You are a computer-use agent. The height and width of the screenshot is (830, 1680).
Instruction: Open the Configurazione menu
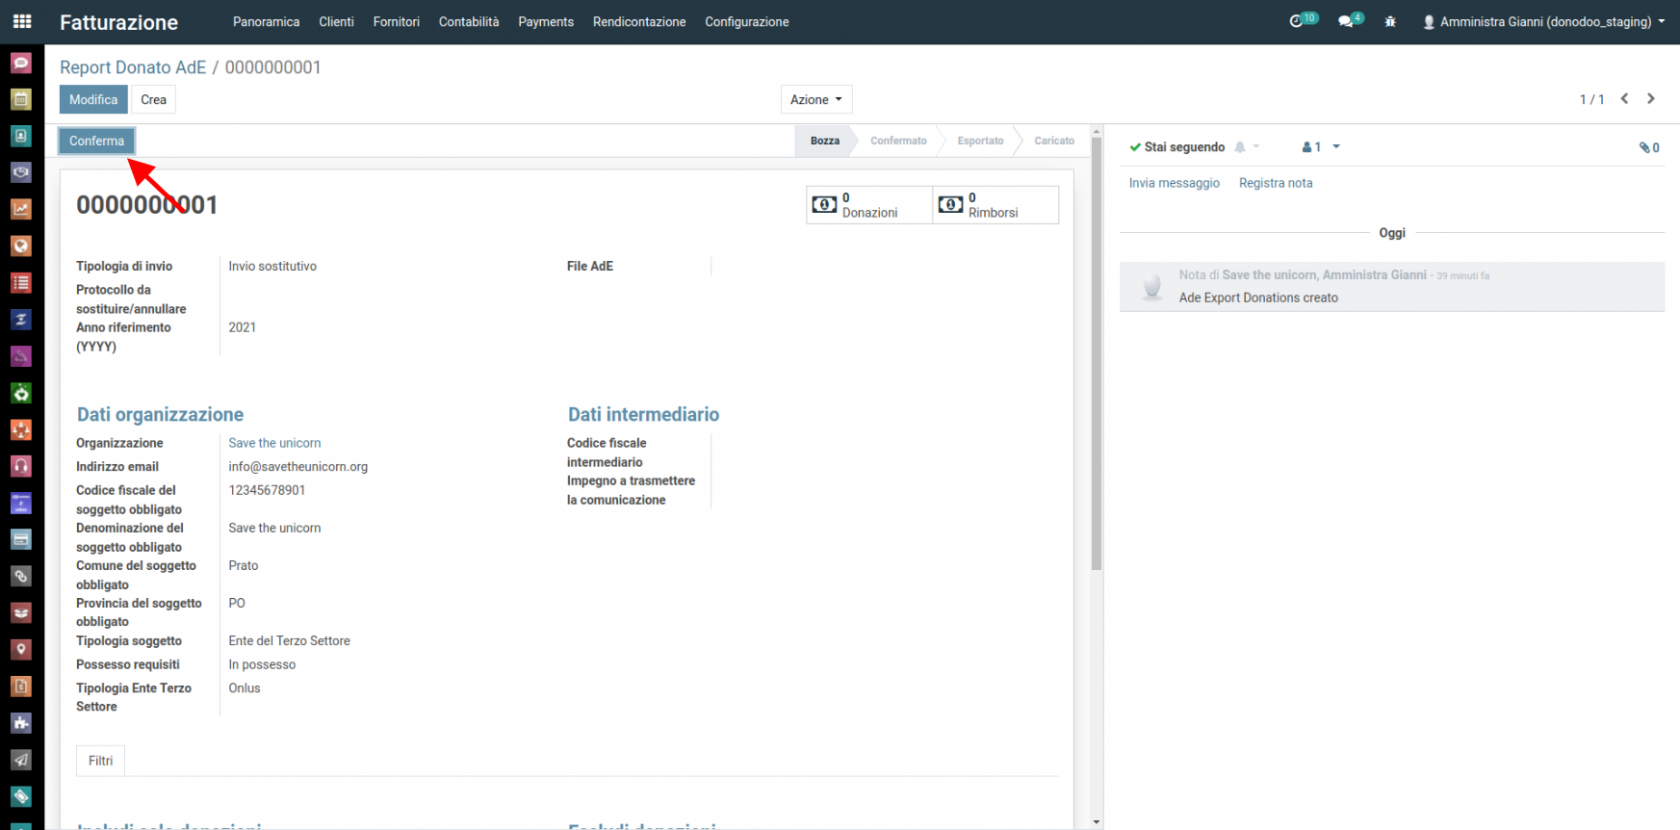pos(746,21)
